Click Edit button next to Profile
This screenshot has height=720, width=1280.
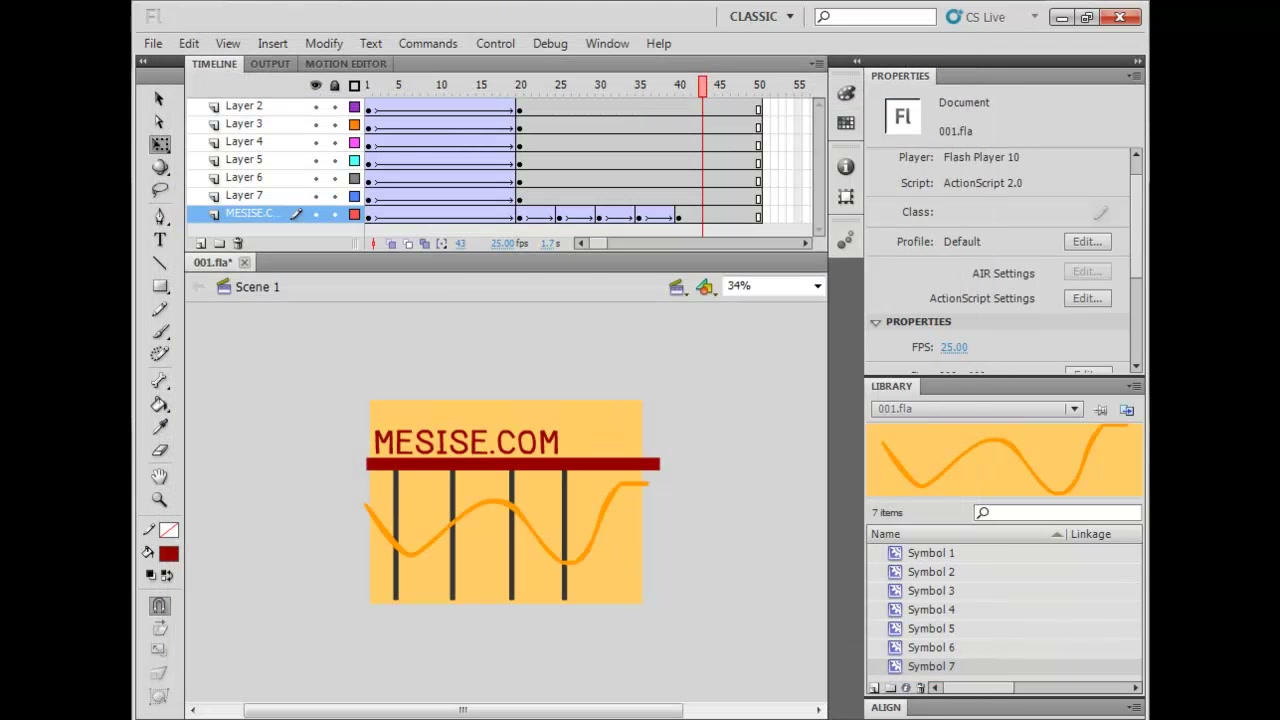pos(1087,242)
